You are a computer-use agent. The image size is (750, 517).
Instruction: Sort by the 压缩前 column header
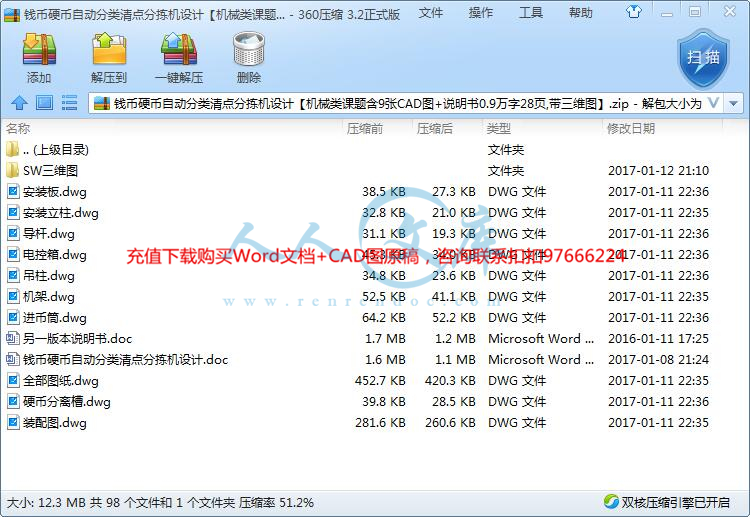tap(364, 129)
